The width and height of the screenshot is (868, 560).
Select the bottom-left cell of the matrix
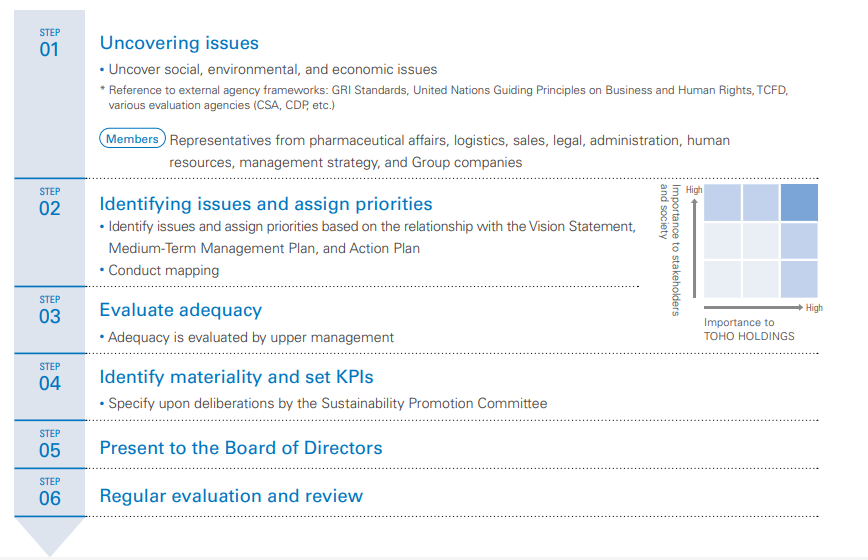pyautogui.click(x=723, y=278)
